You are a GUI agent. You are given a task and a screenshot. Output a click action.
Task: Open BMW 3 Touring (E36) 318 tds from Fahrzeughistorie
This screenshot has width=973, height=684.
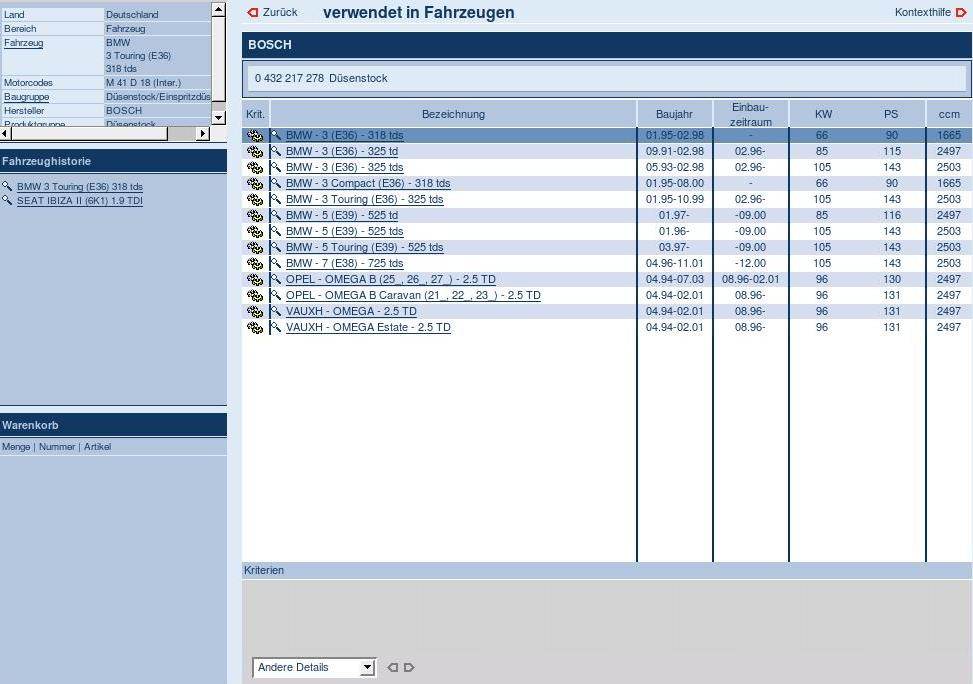[80, 187]
